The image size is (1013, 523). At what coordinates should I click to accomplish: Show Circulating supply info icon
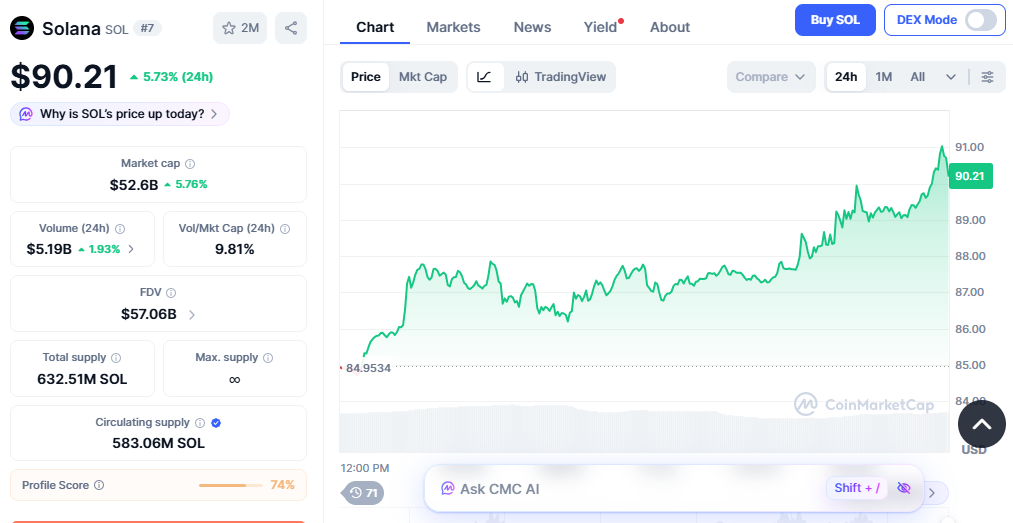[200, 423]
